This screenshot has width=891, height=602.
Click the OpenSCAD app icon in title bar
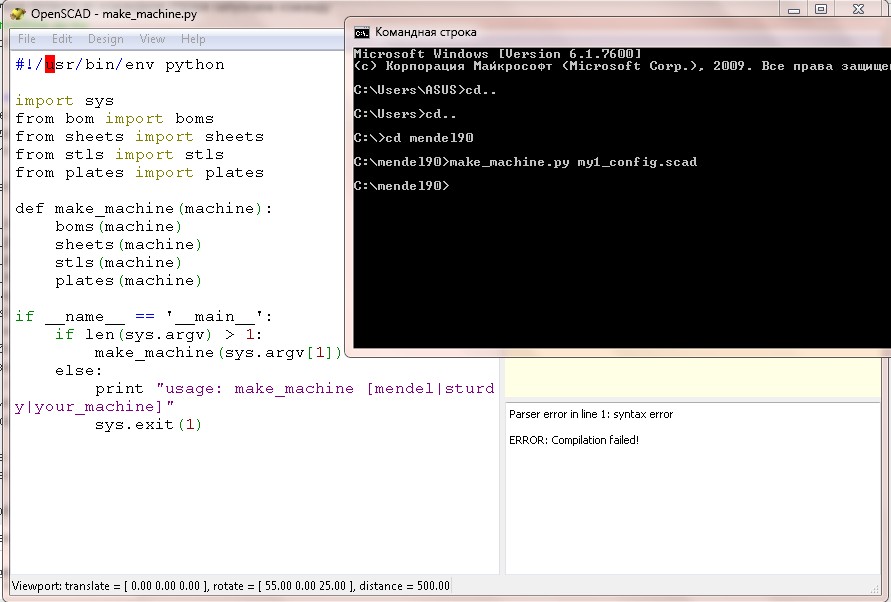(x=17, y=12)
